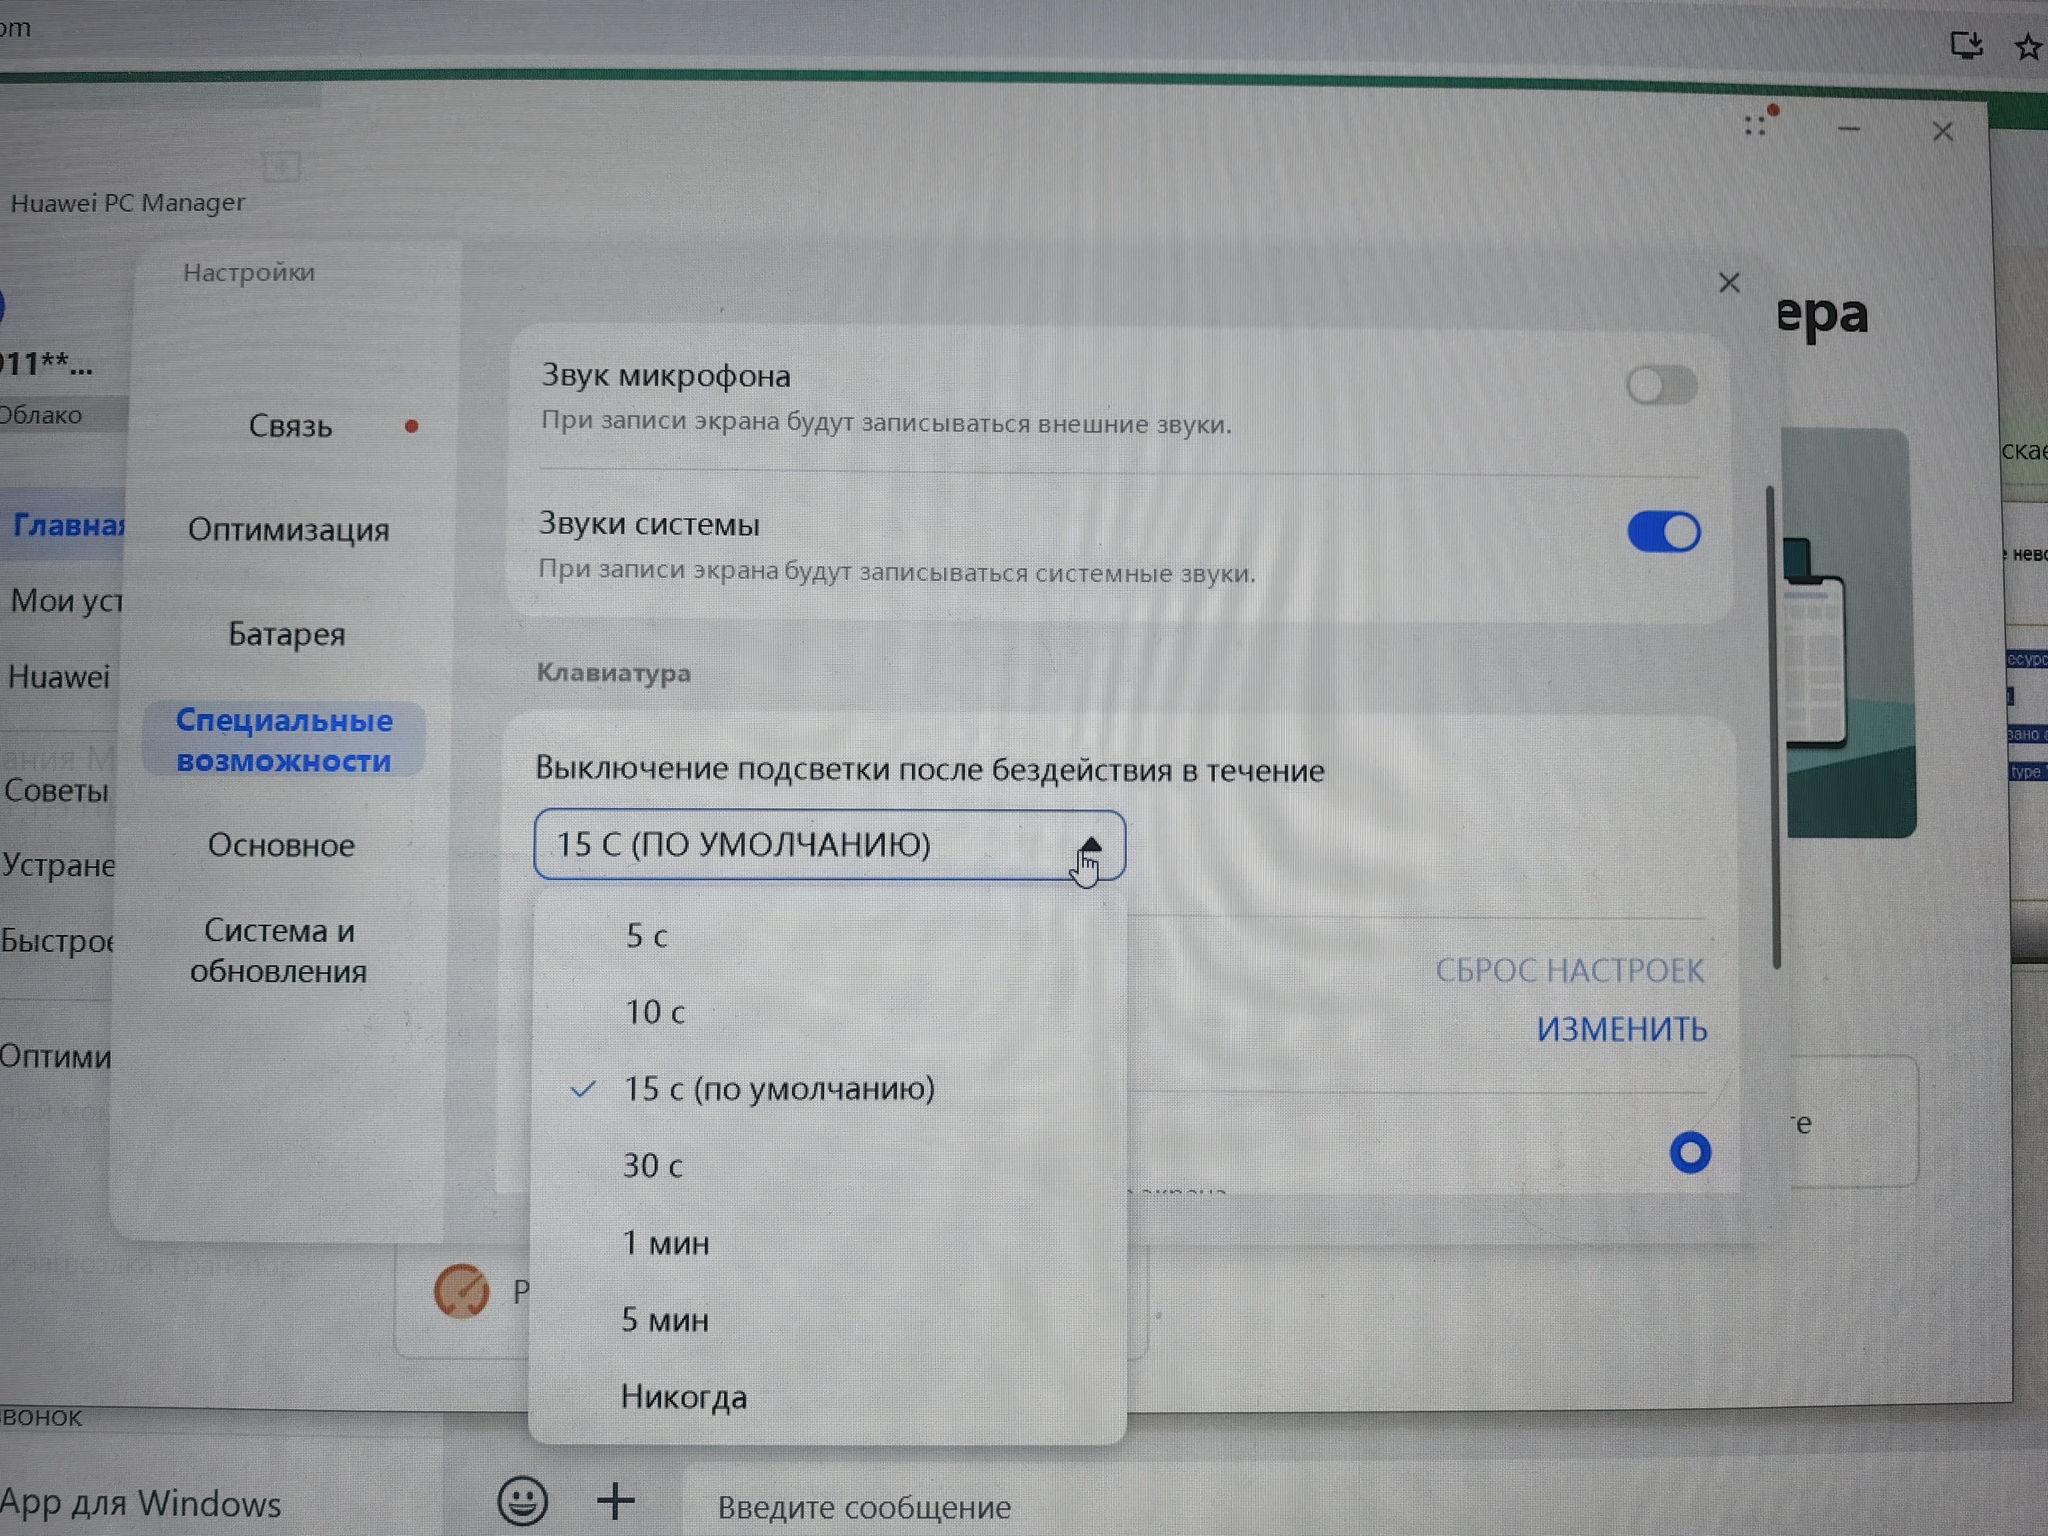2048x1536 pixels.
Task: Choose Никогда from the timeout list
Action: (x=683, y=1397)
